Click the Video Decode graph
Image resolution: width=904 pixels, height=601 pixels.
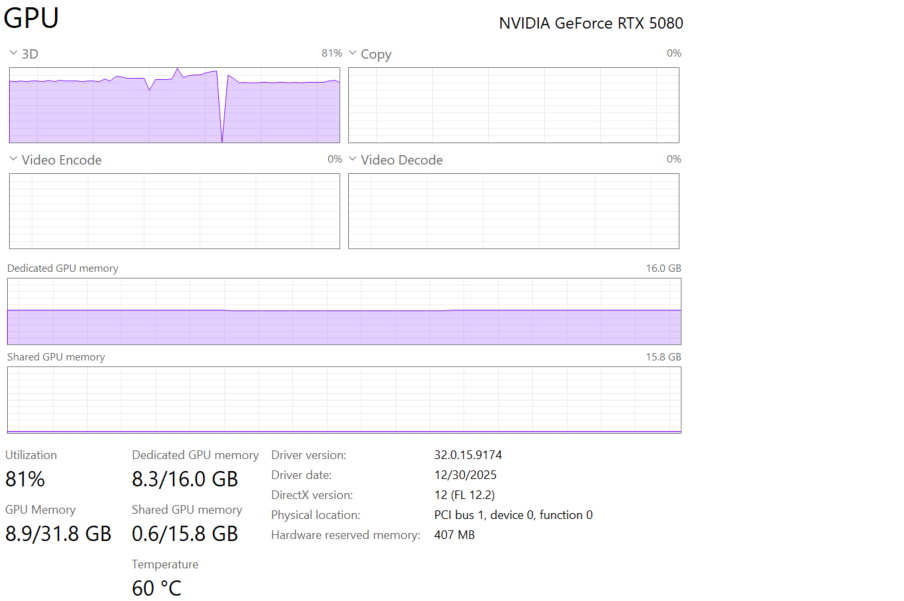coord(514,211)
